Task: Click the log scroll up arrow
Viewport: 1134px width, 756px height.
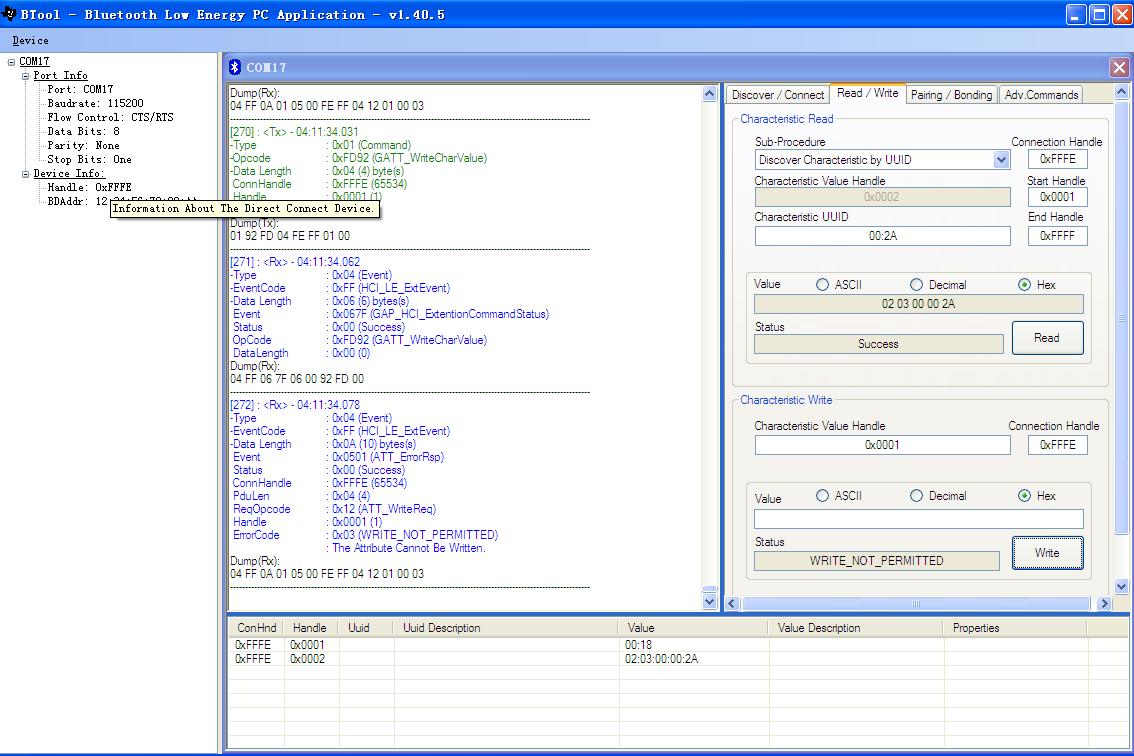Action: (709, 93)
